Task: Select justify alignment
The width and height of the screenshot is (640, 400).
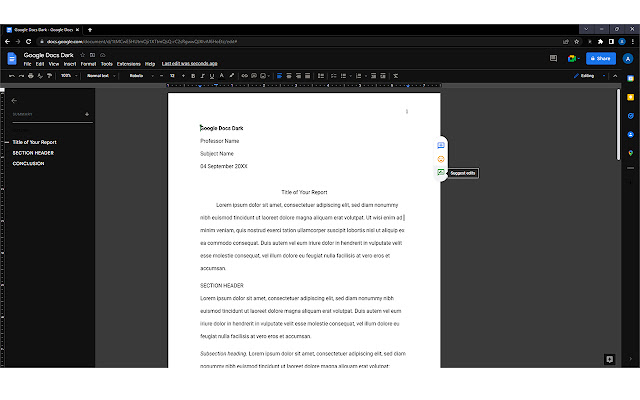Action: click(308, 76)
